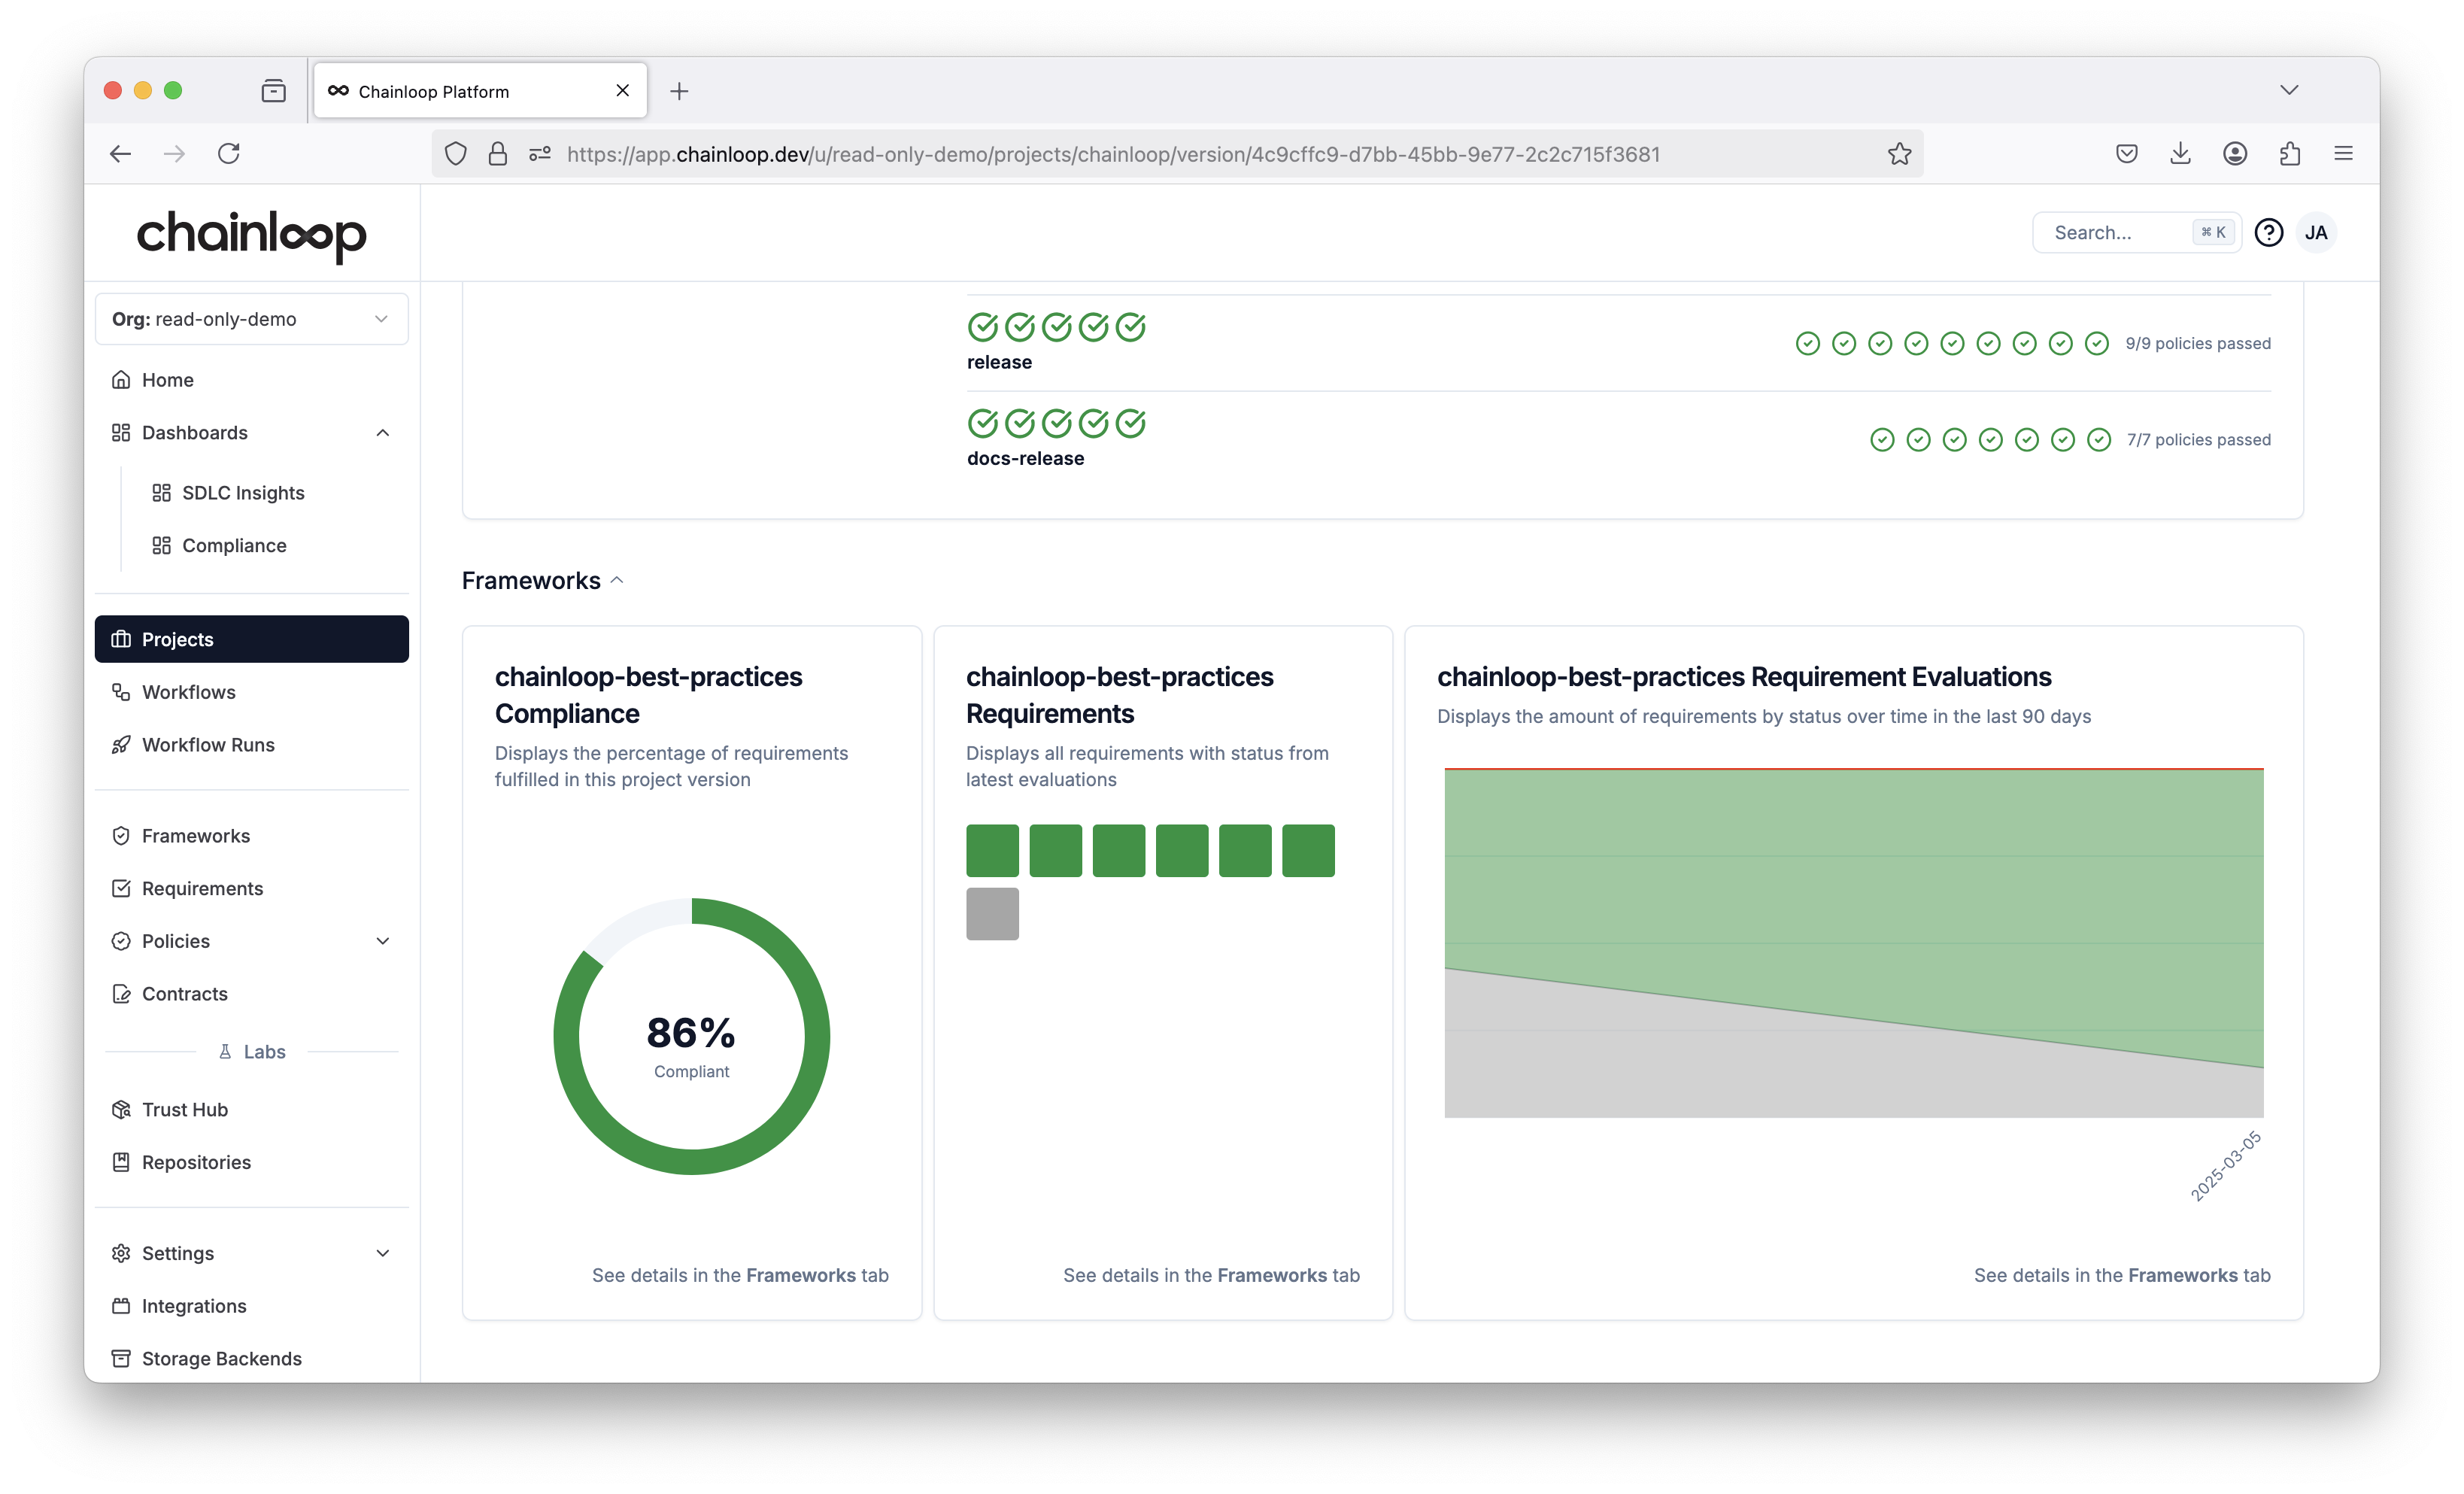This screenshot has width=2464, height=1494.
Task: Open Trust Hub under Labs
Action: (251, 1110)
